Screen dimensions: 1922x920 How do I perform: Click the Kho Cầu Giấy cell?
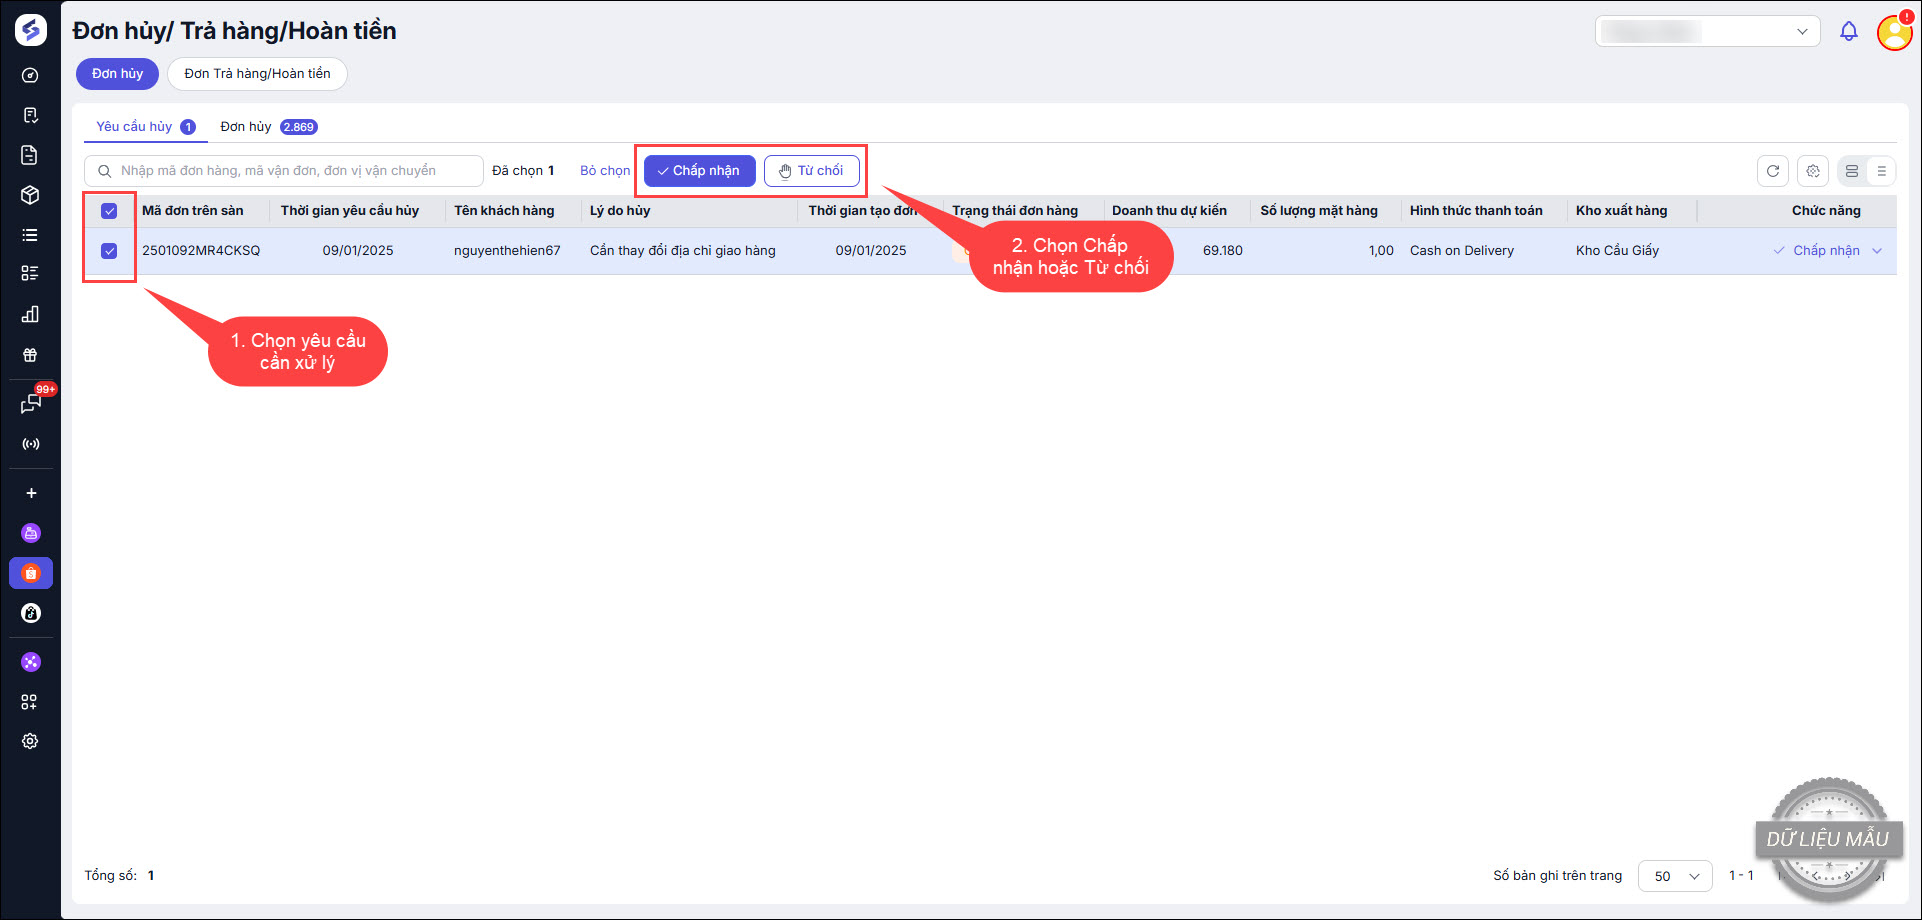tap(1617, 251)
